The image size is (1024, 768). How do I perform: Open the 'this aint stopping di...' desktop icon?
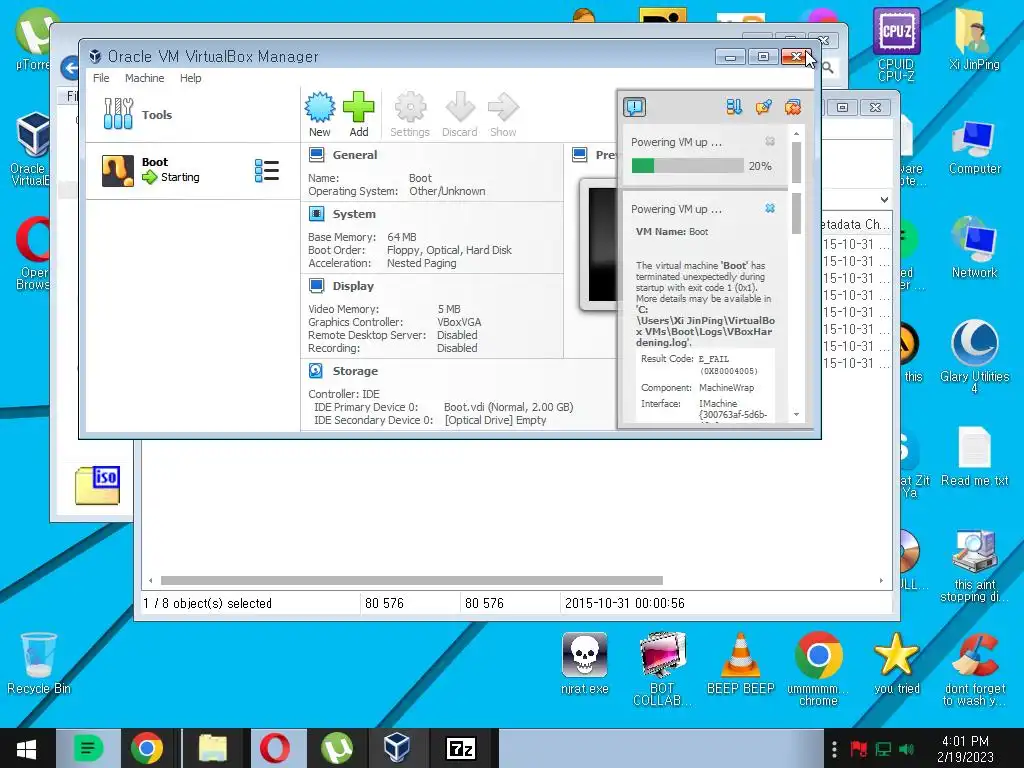974,566
